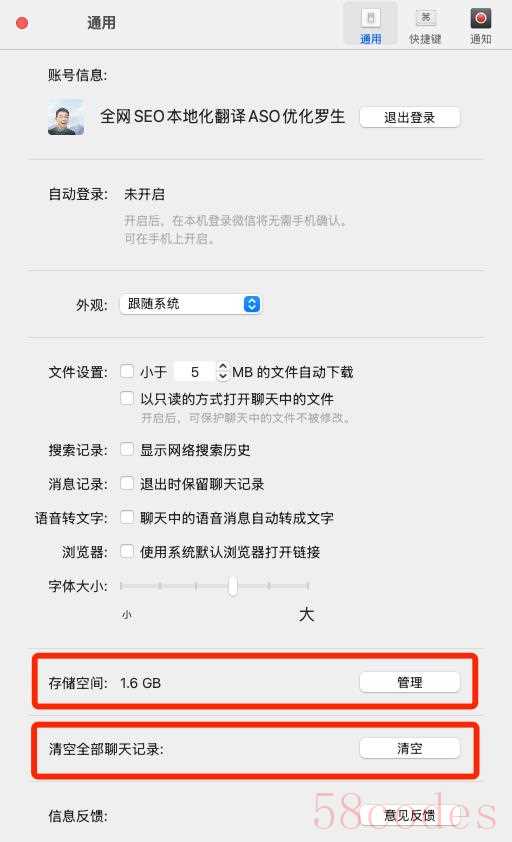Click the 清空 clear chat history button
The image size is (512, 842).
point(409,748)
